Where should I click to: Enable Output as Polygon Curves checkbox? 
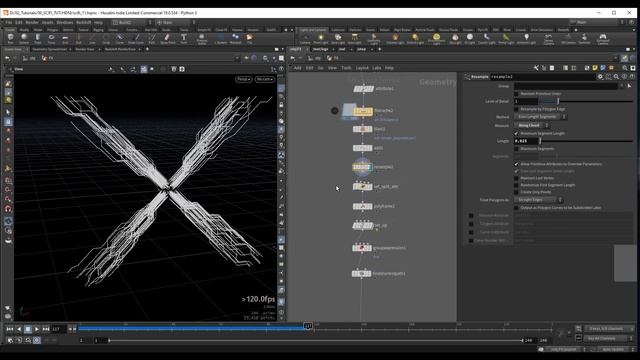(x=516, y=208)
